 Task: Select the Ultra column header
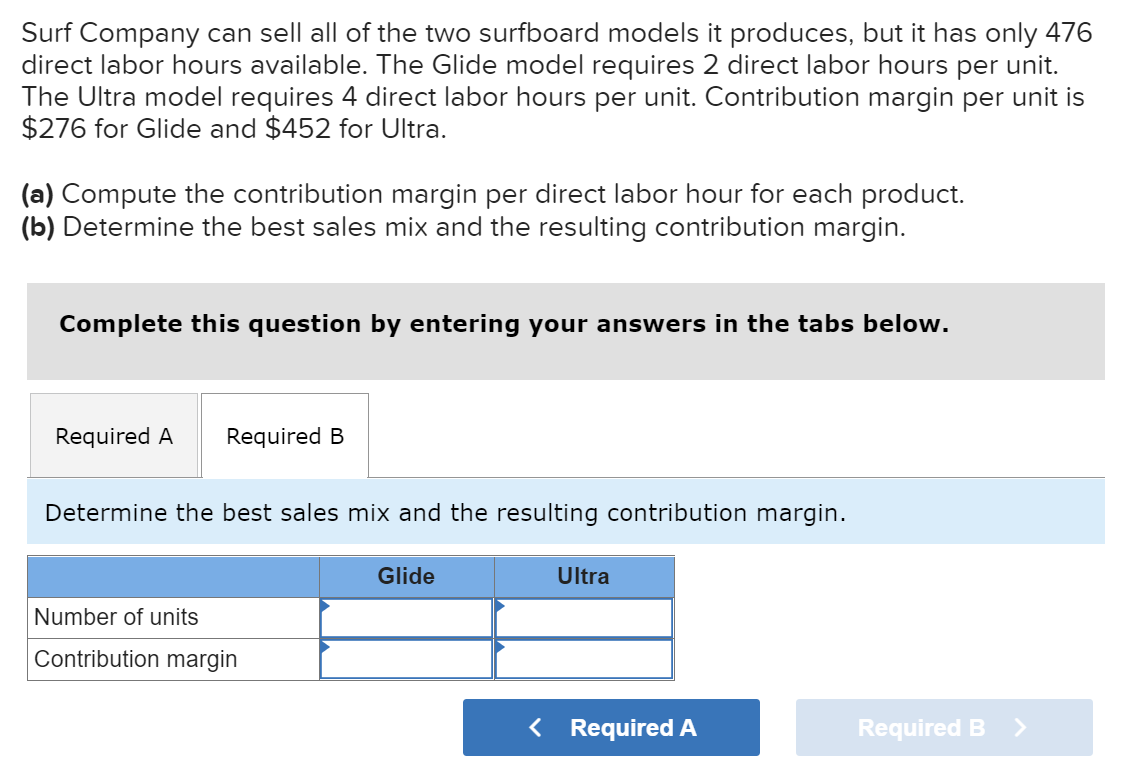[583, 576]
